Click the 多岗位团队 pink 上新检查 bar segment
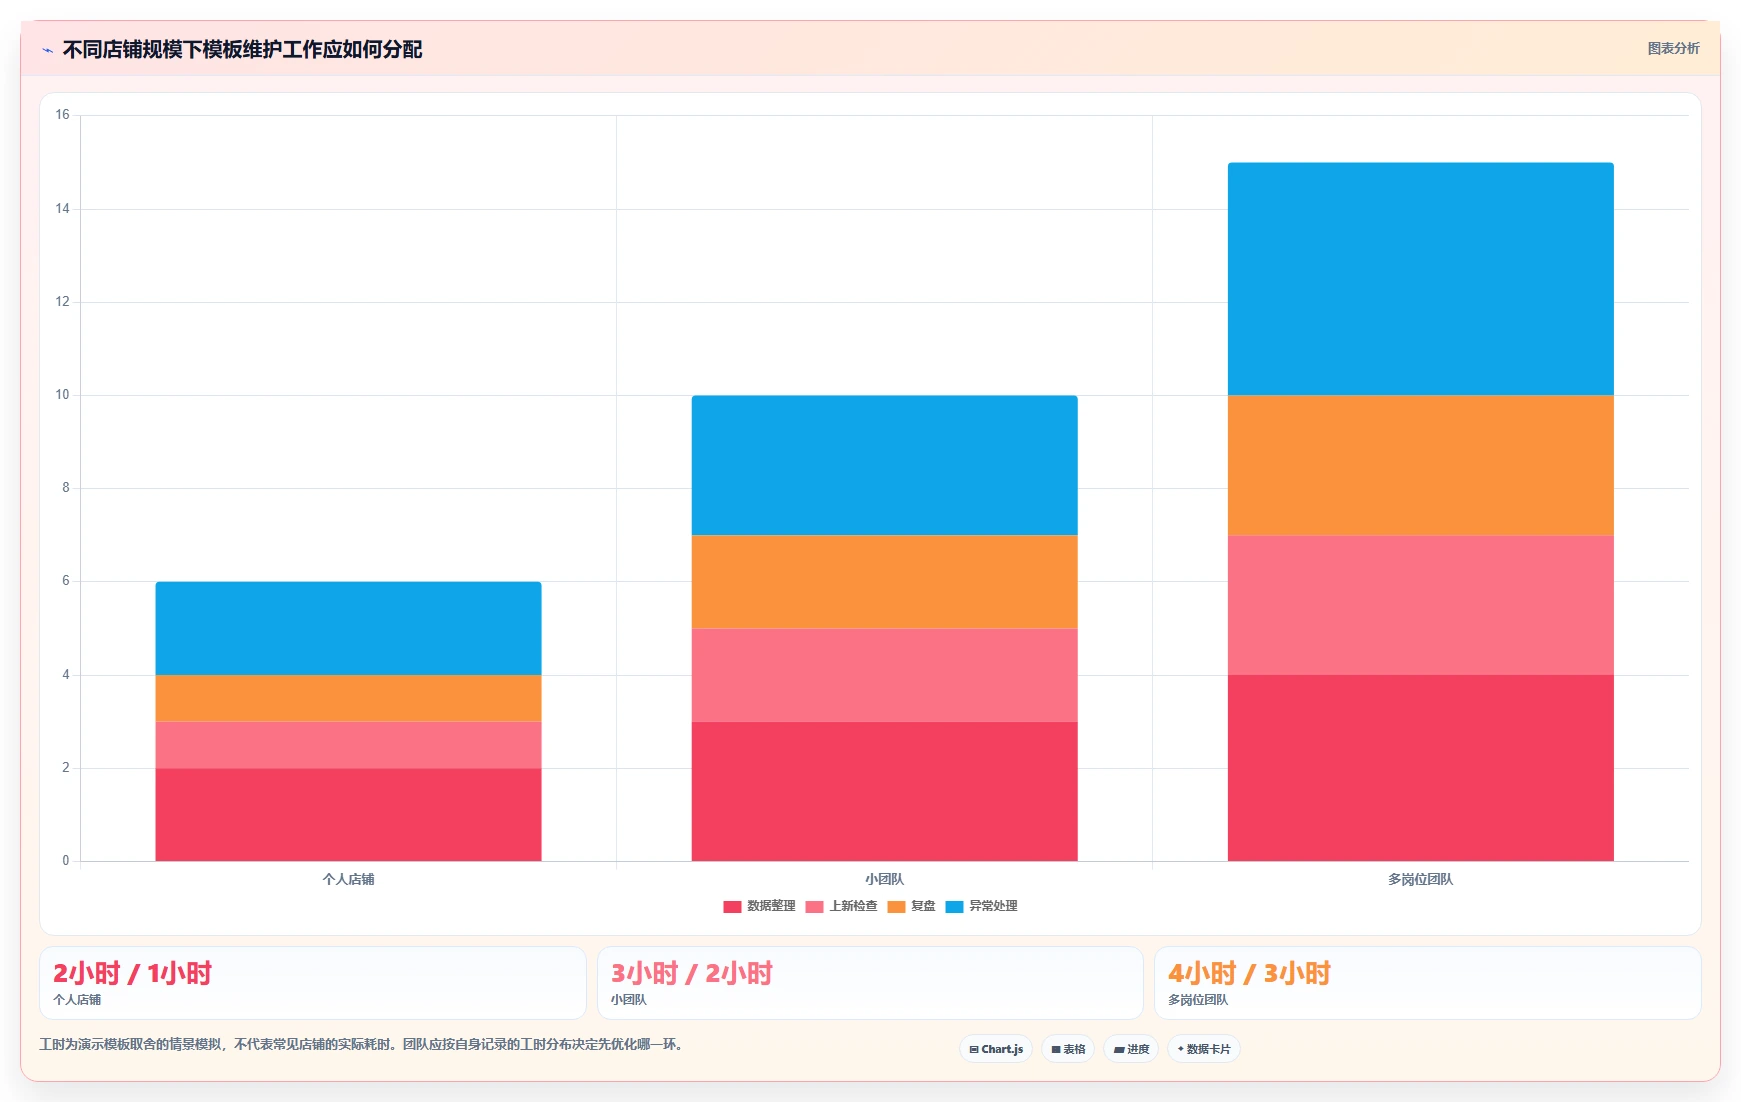This screenshot has height=1102, width=1741. tap(1420, 605)
